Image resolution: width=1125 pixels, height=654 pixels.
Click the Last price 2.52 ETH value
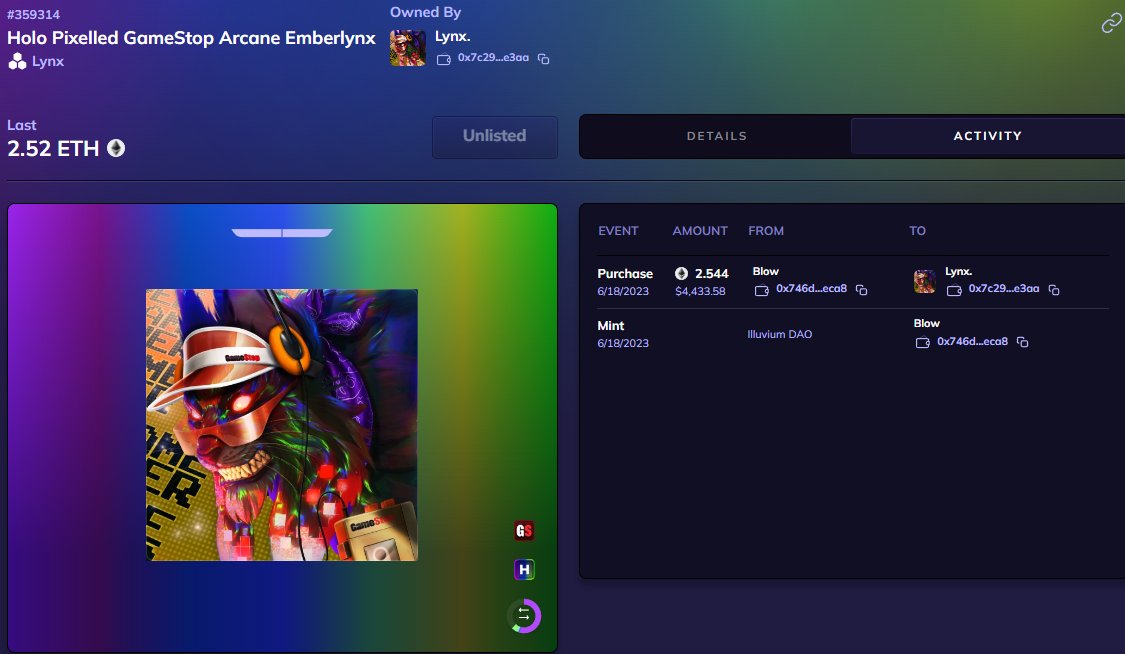pos(53,148)
